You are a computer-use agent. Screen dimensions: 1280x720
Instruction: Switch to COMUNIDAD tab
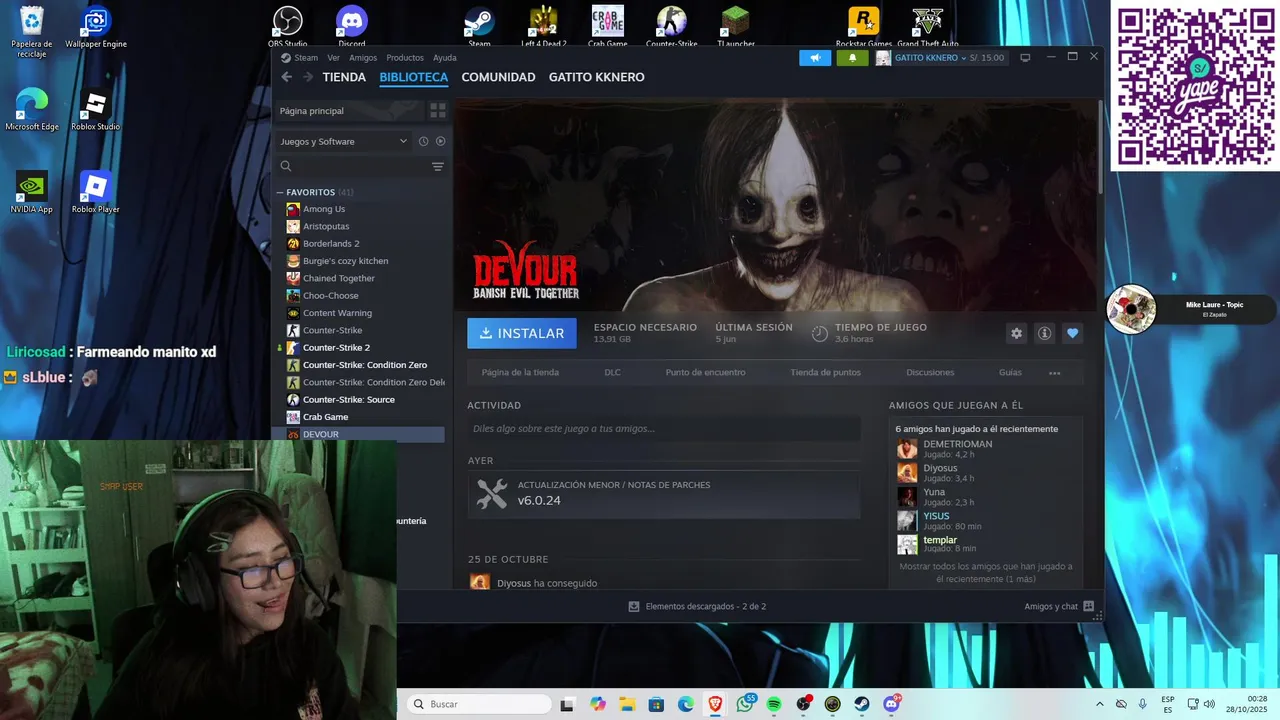498,77
